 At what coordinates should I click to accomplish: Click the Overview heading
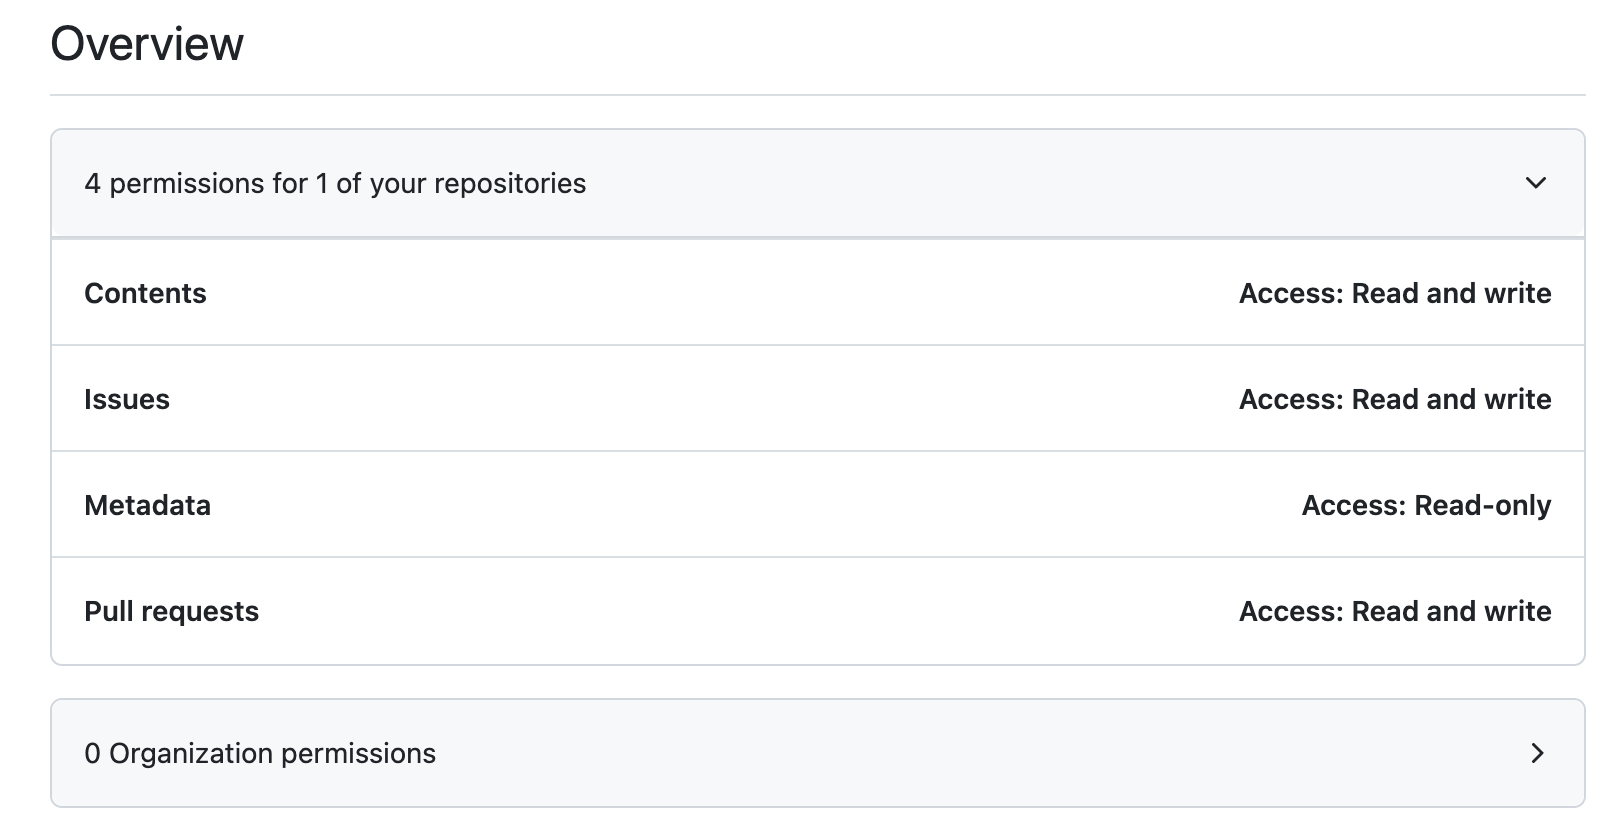[x=148, y=42]
